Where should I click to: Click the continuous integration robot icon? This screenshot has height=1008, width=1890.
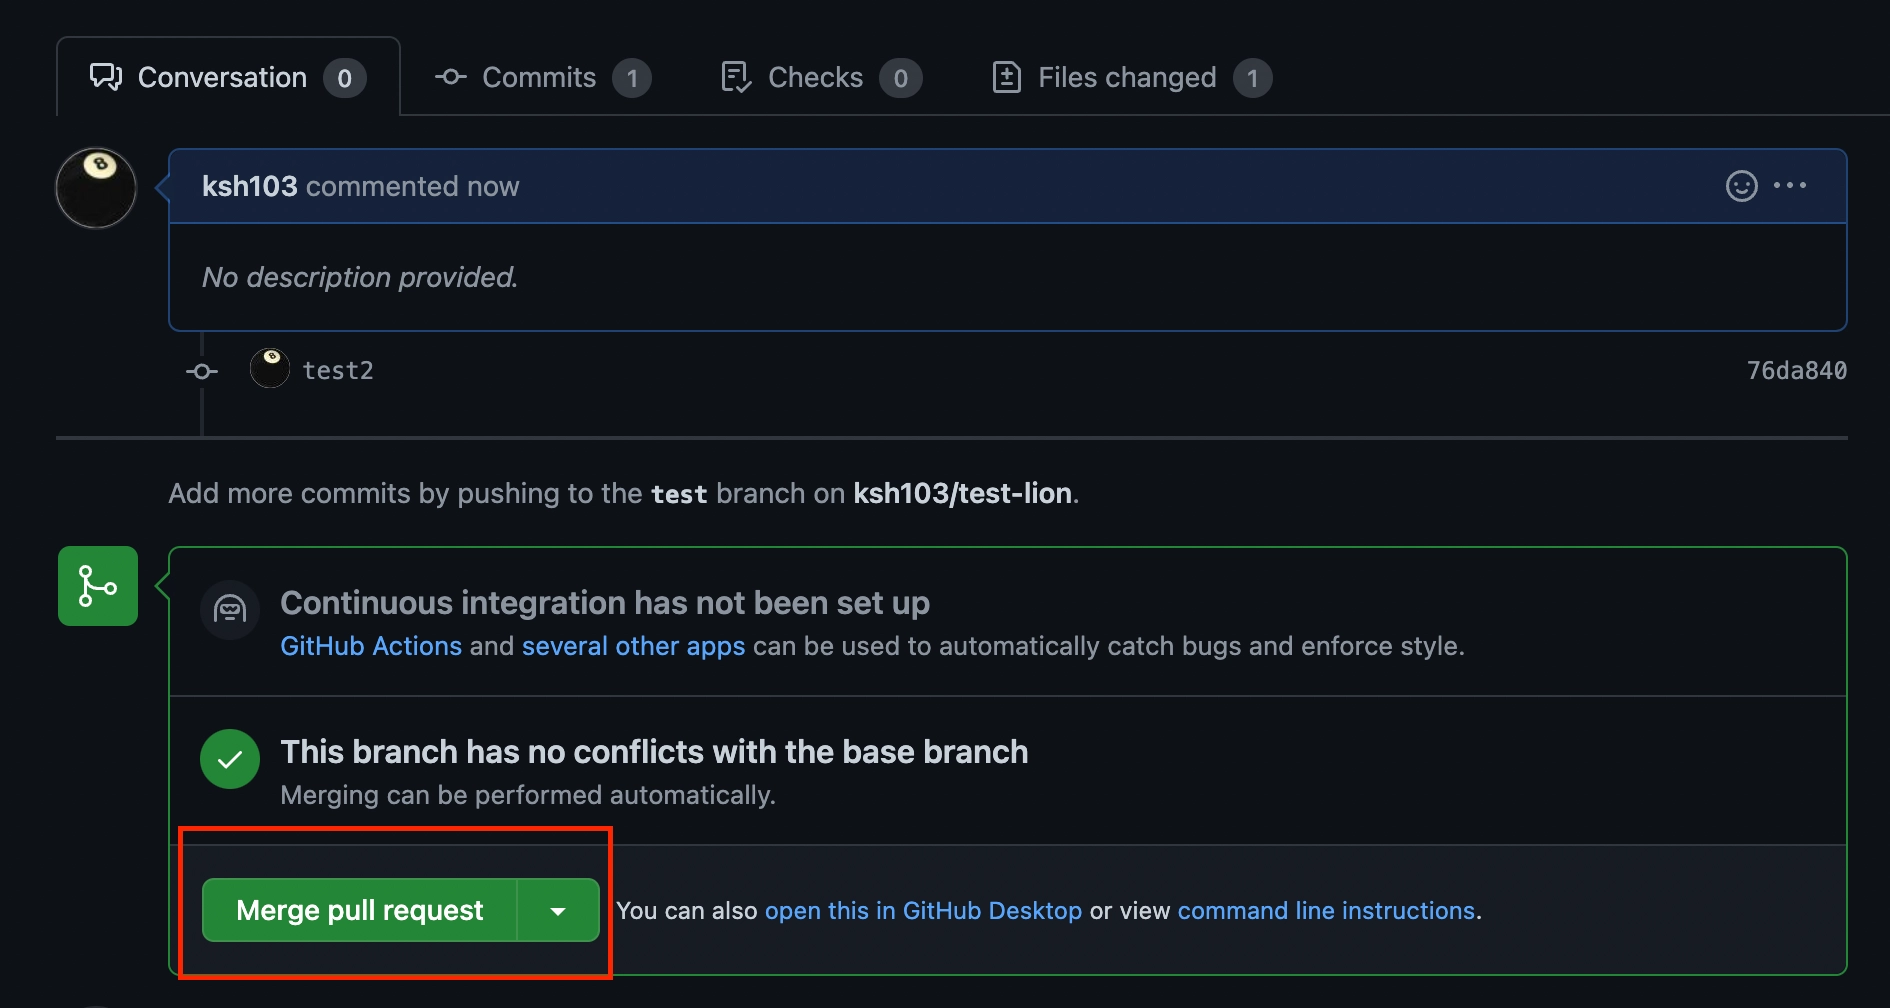(x=230, y=610)
